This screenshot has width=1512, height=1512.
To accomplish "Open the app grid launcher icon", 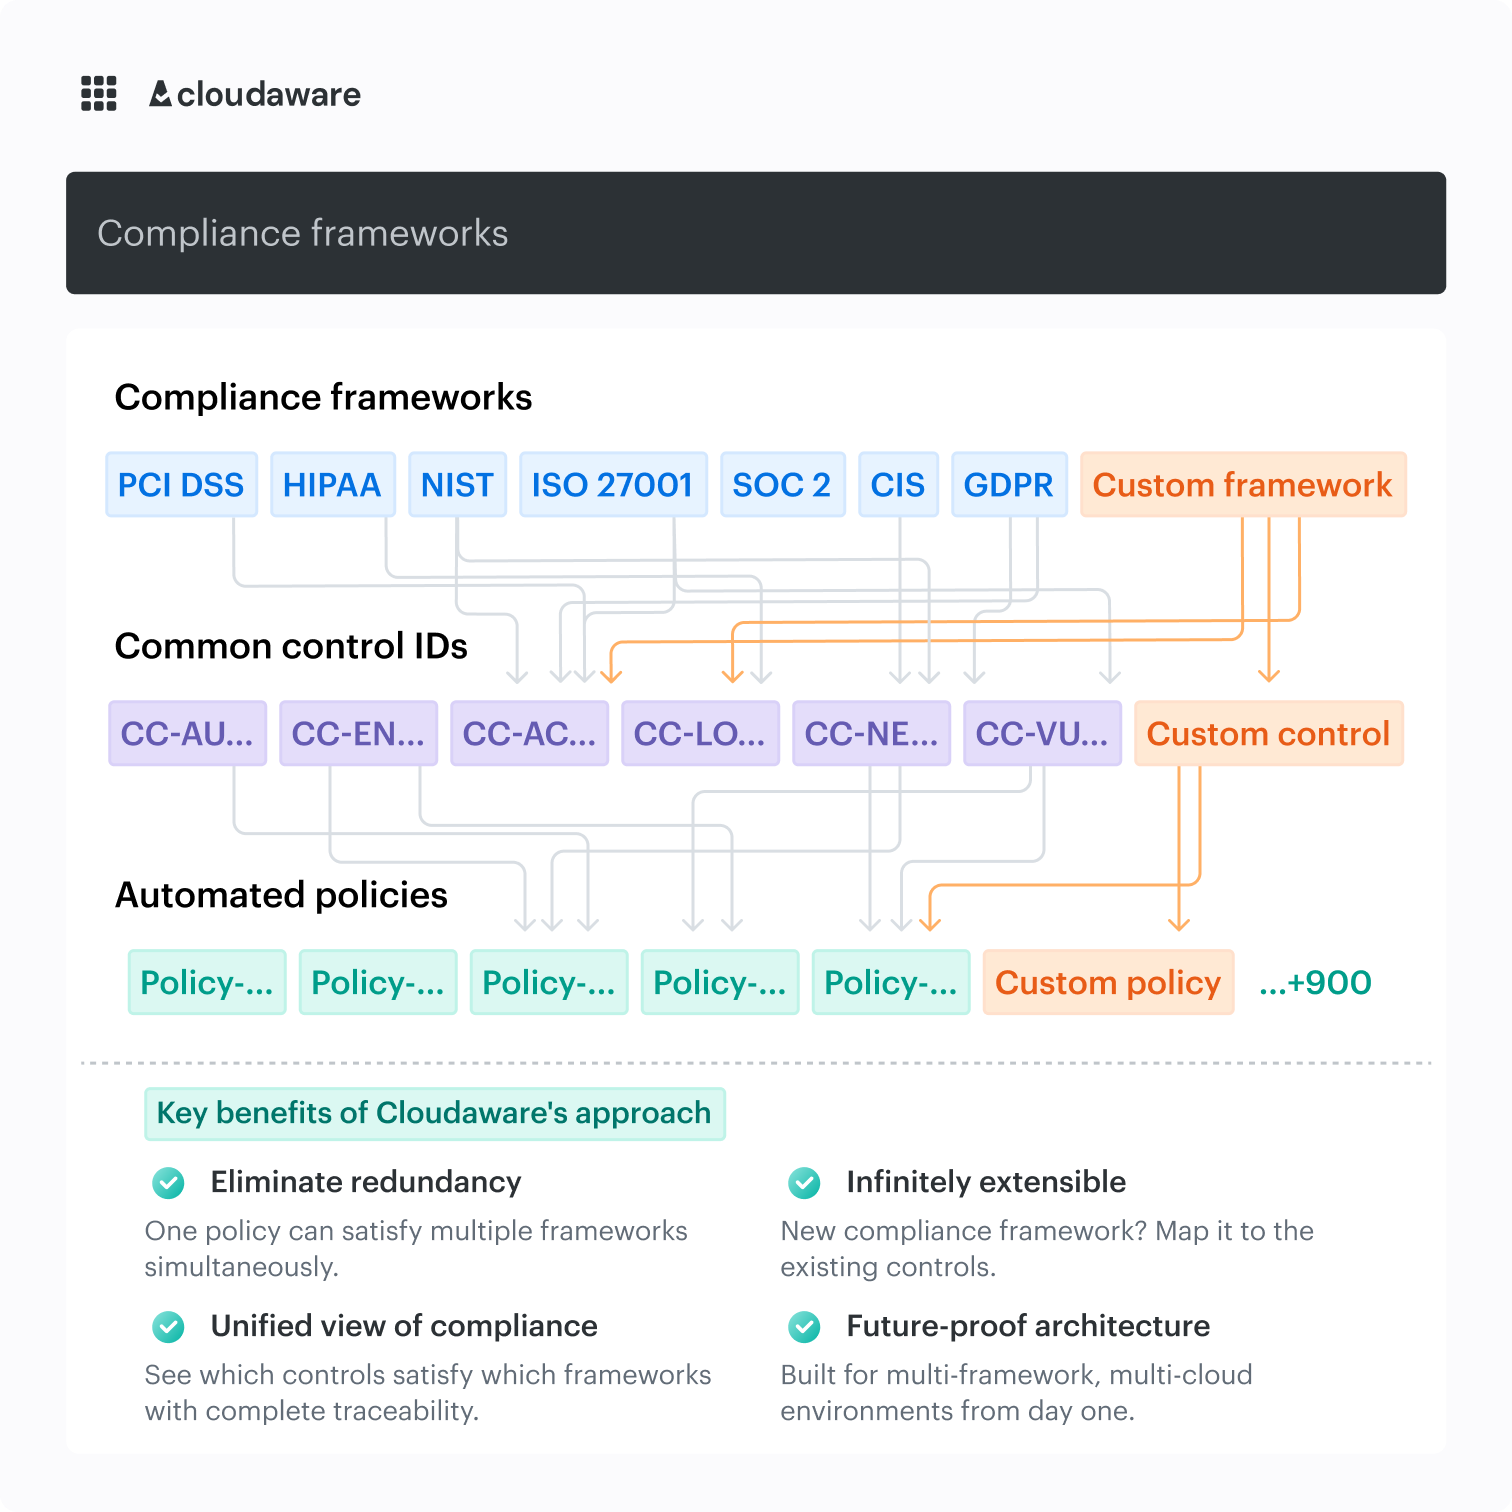I will pos(99,93).
